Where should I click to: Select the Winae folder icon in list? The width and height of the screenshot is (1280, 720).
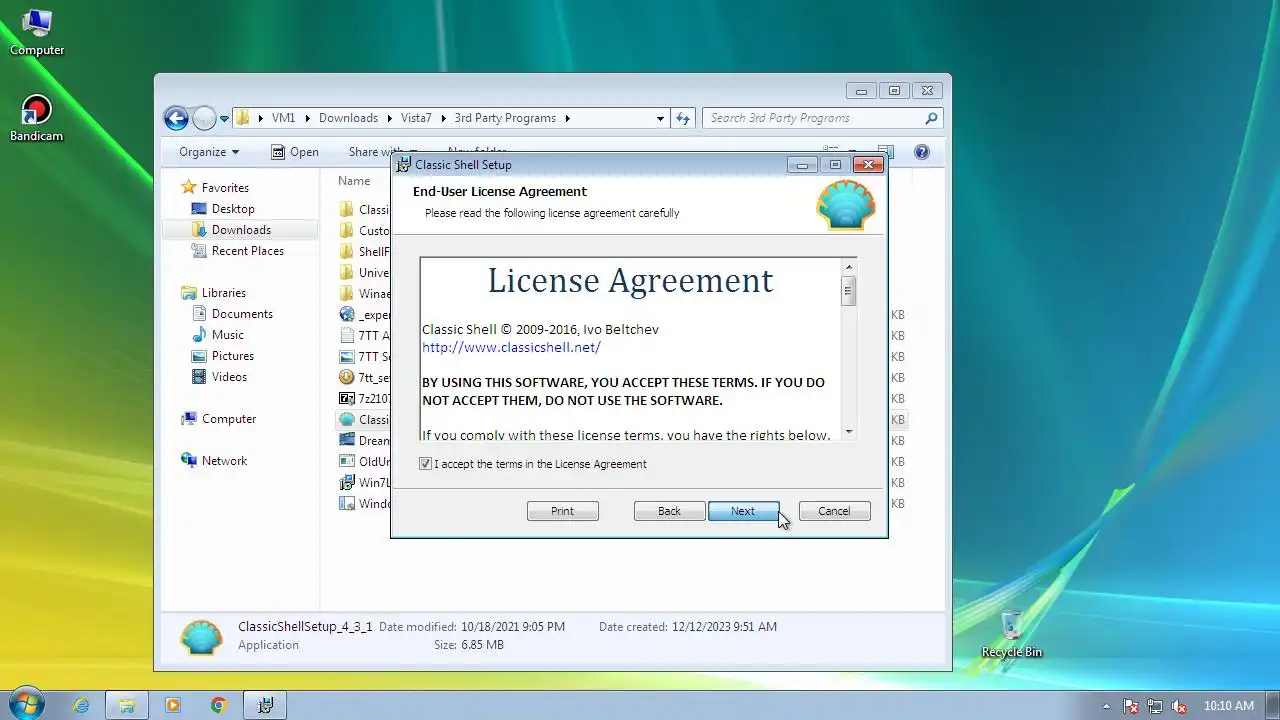(347, 293)
